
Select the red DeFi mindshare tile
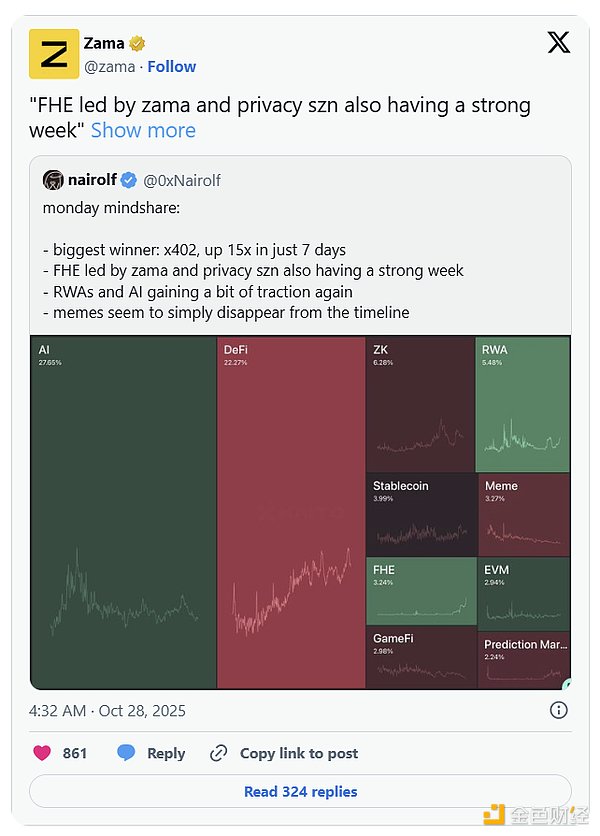pos(291,512)
